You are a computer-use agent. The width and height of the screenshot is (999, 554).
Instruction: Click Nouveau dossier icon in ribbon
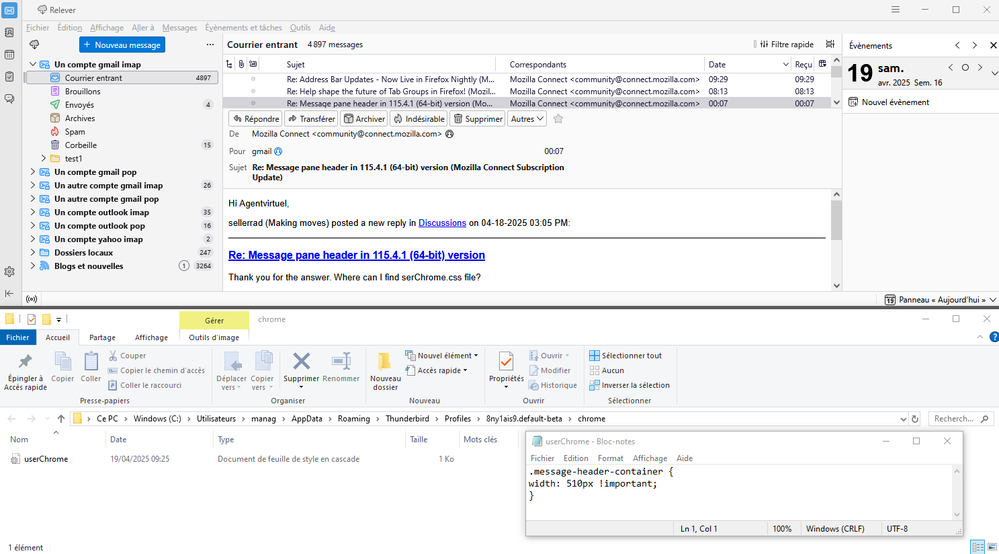(x=384, y=361)
